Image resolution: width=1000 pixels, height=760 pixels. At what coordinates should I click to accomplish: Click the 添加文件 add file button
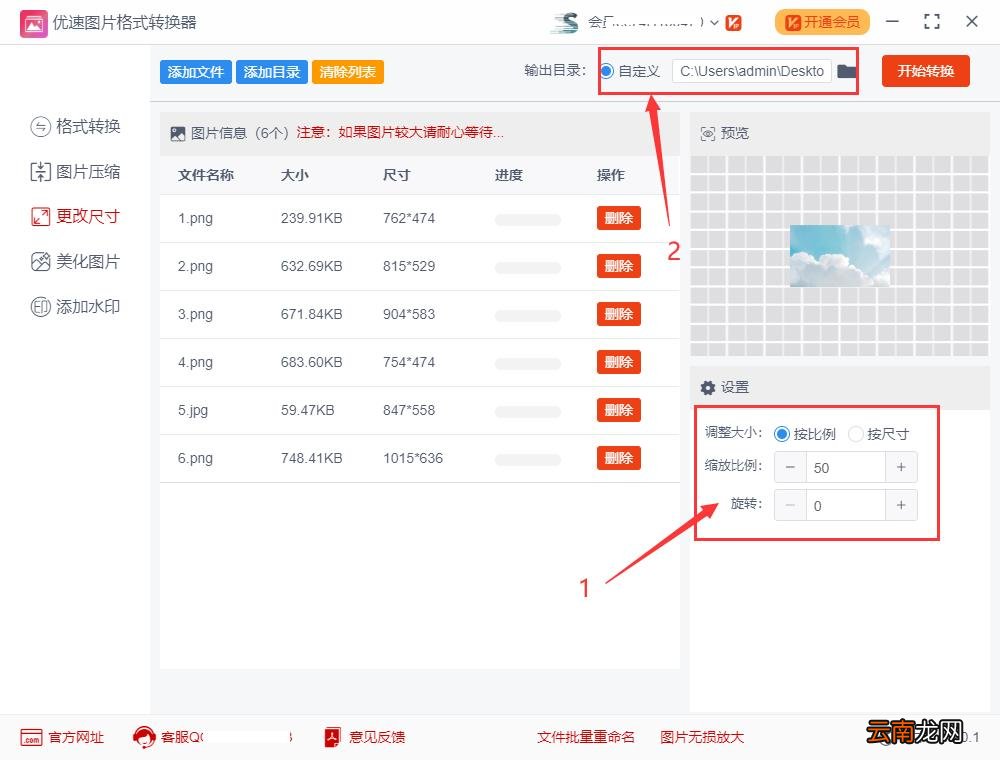click(196, 72)
